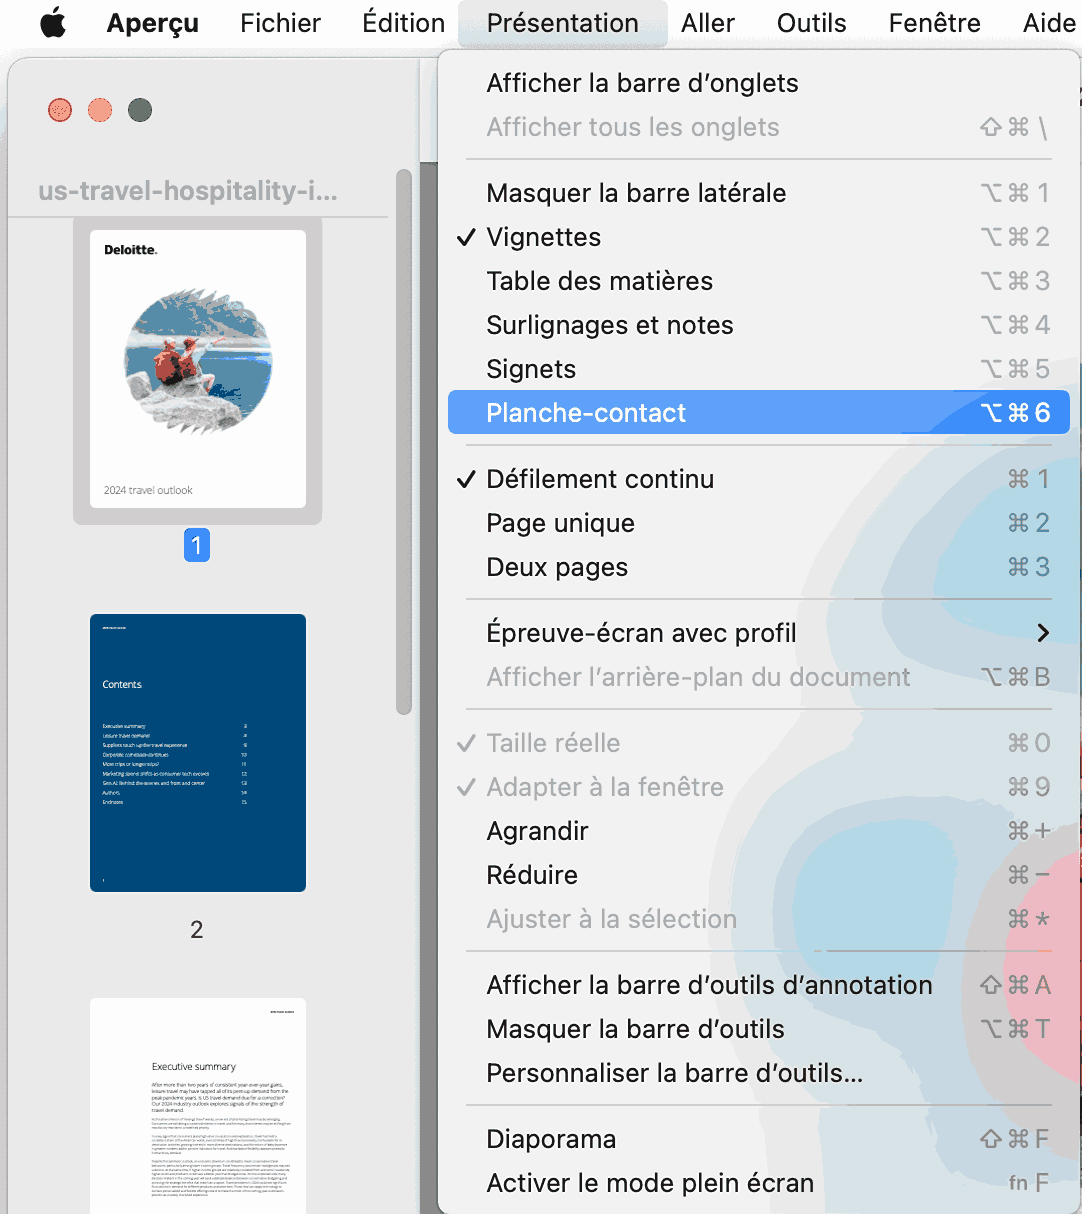Select Table des matières sidebar view
The width and height of the screenshot is (1082, 1214).
pyautogui.click(x=759, y=281)
